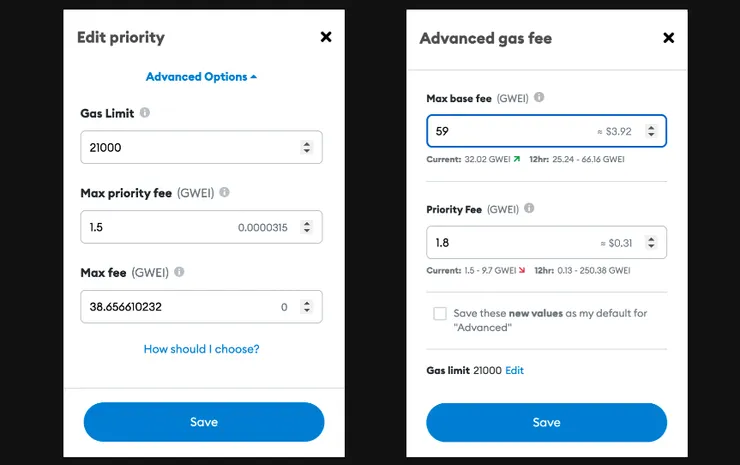This screenshot has width=740, height=465.
Task: Click info icon next to Priority Fee
Action: tap(529, 209)
